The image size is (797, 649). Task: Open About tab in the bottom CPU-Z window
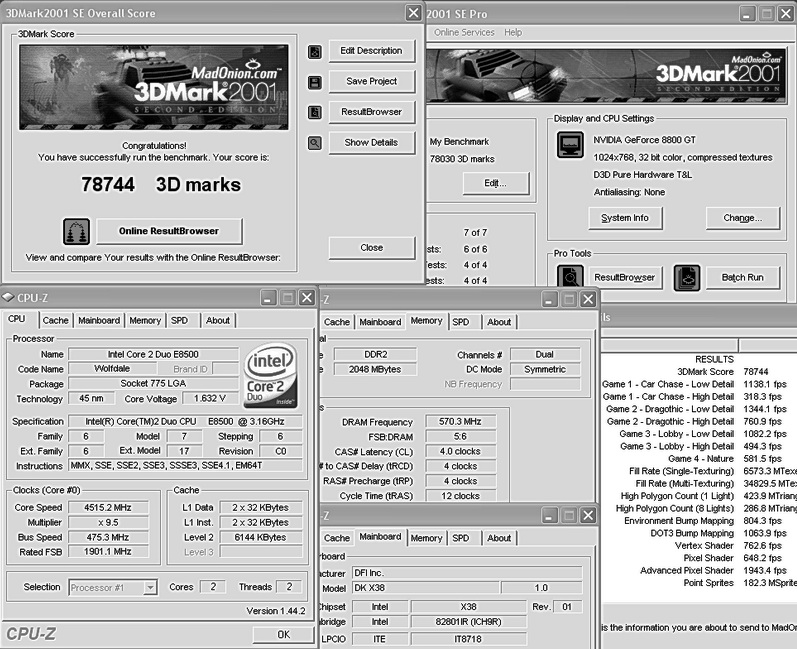click(499, 538)
